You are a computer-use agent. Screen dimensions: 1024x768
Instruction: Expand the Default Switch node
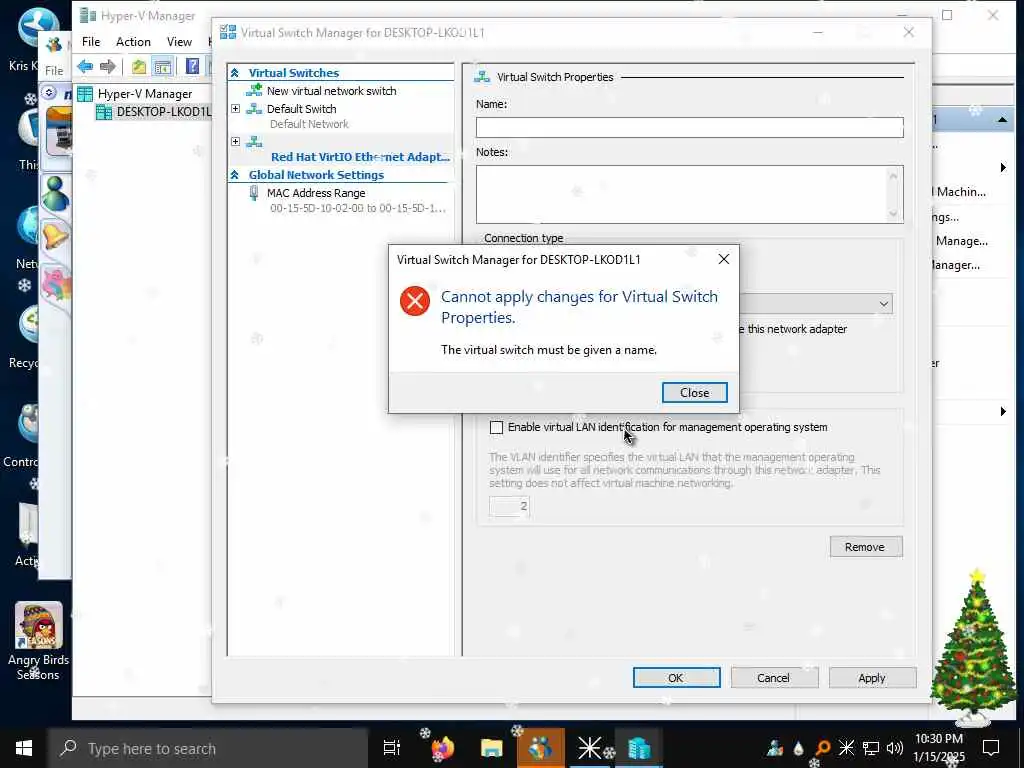[x=236, y=108]
